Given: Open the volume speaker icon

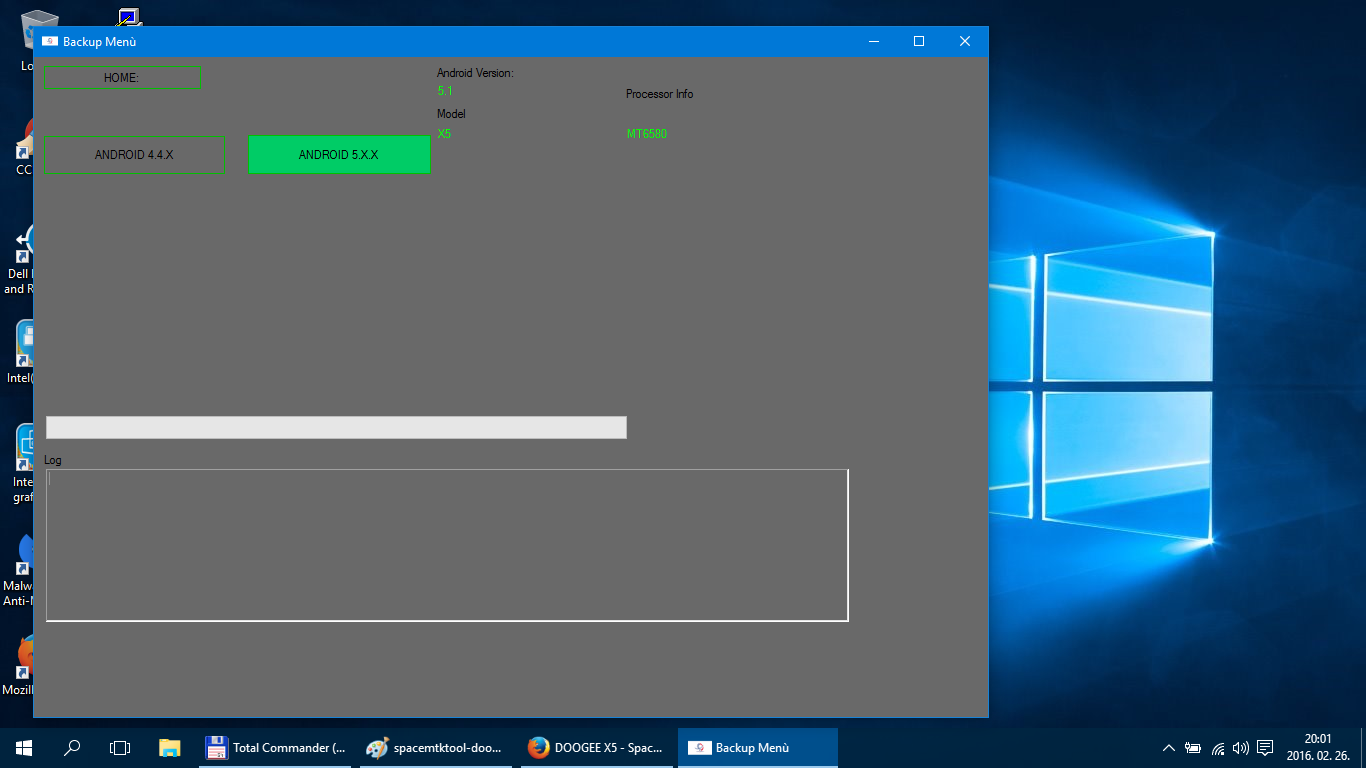Looking at the screenshot, I should pyautogui.click(x=1241, y=747).
